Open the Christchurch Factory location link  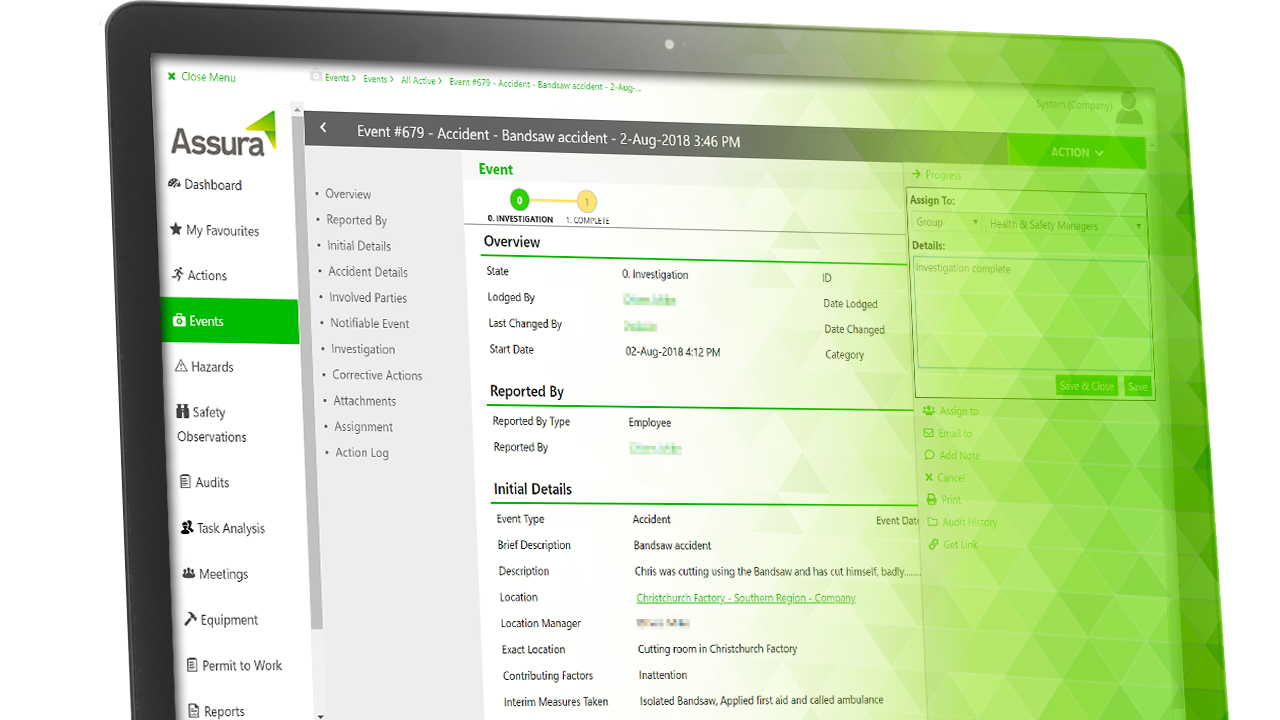pyautogui.click(x=746, y=598)
